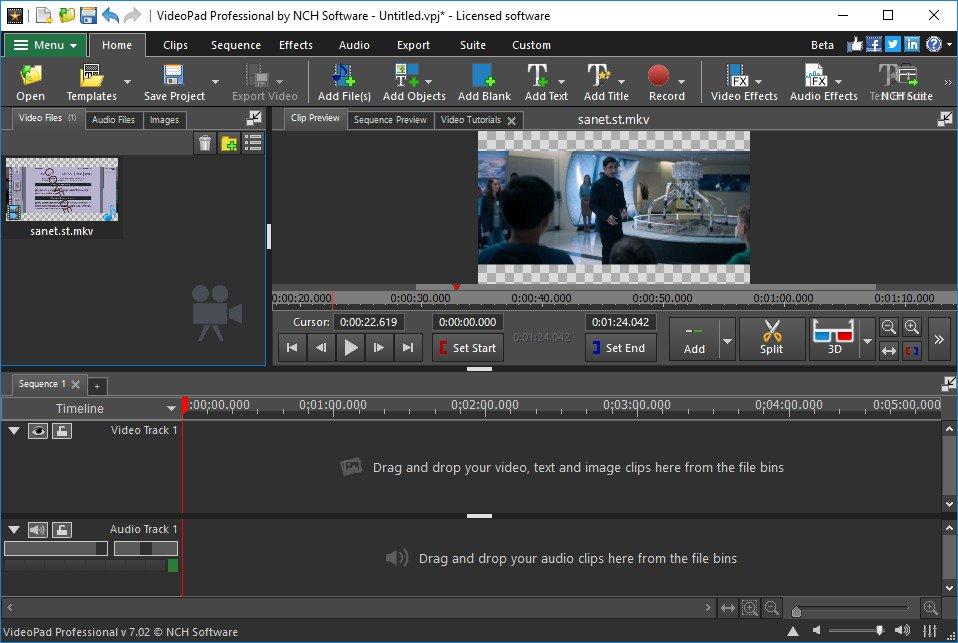This screenshot has height=643, width=958.
Task: Click the Save Project icon
Action: 174,83
